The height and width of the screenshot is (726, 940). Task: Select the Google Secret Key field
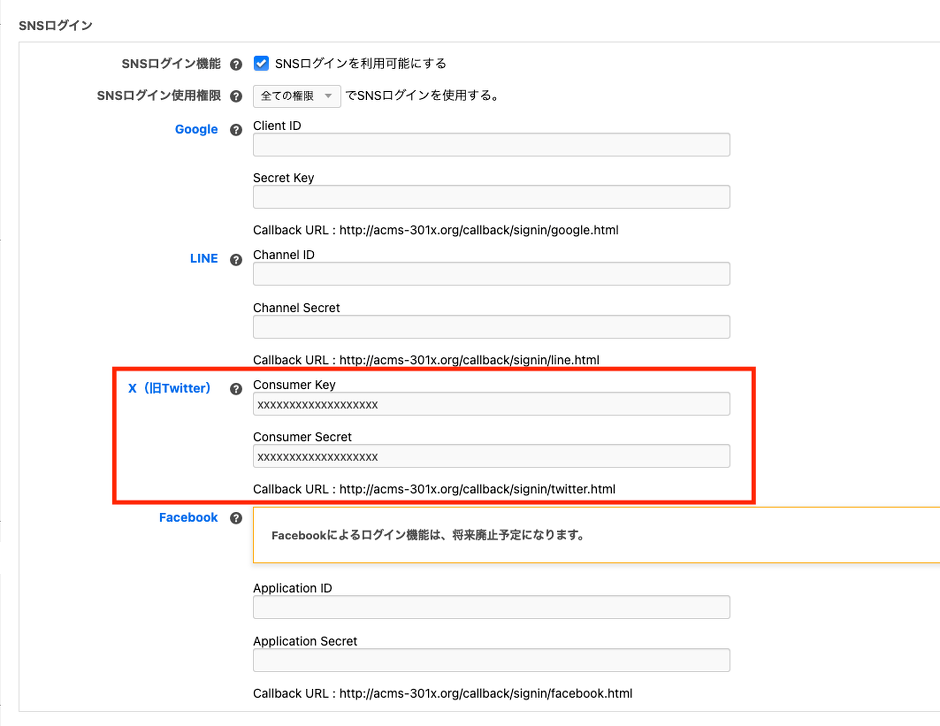coord(491,197)
